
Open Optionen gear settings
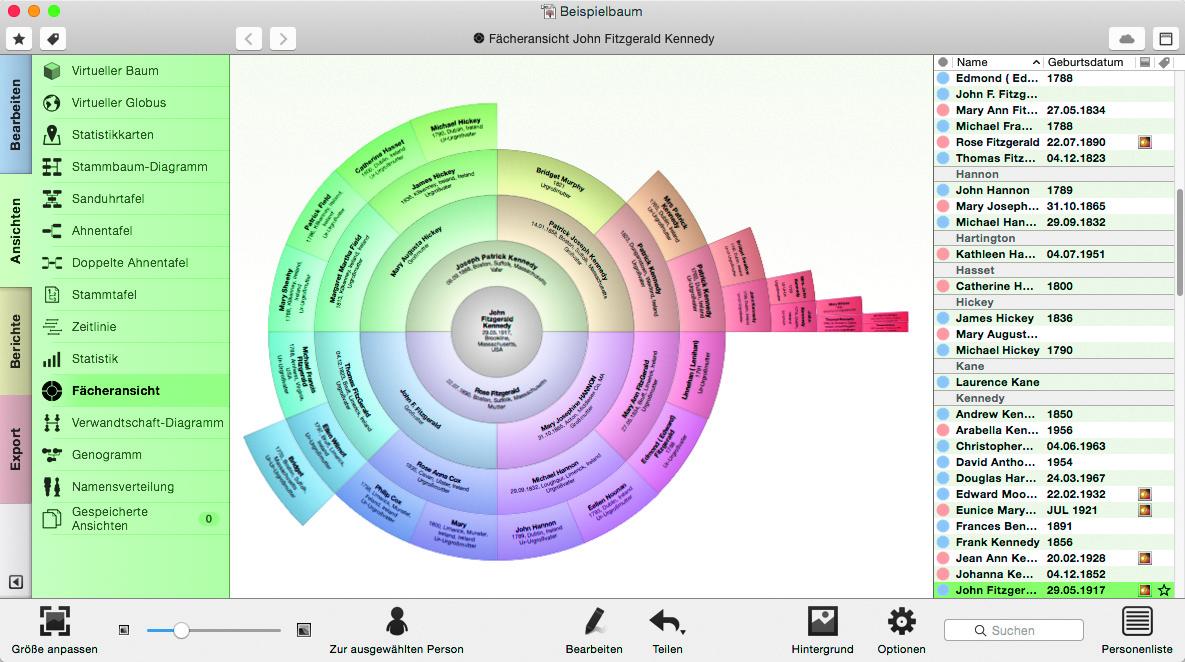click(x=901, y=630)
